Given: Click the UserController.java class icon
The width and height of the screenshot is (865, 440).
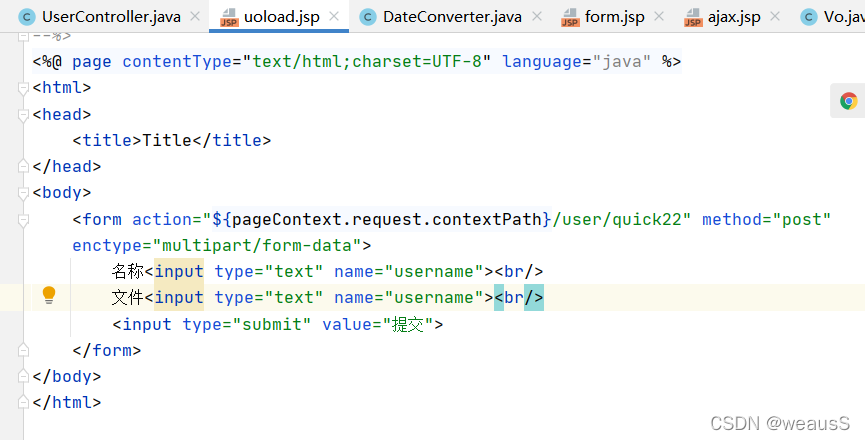Looking at the screenshot, I should 26,17.
